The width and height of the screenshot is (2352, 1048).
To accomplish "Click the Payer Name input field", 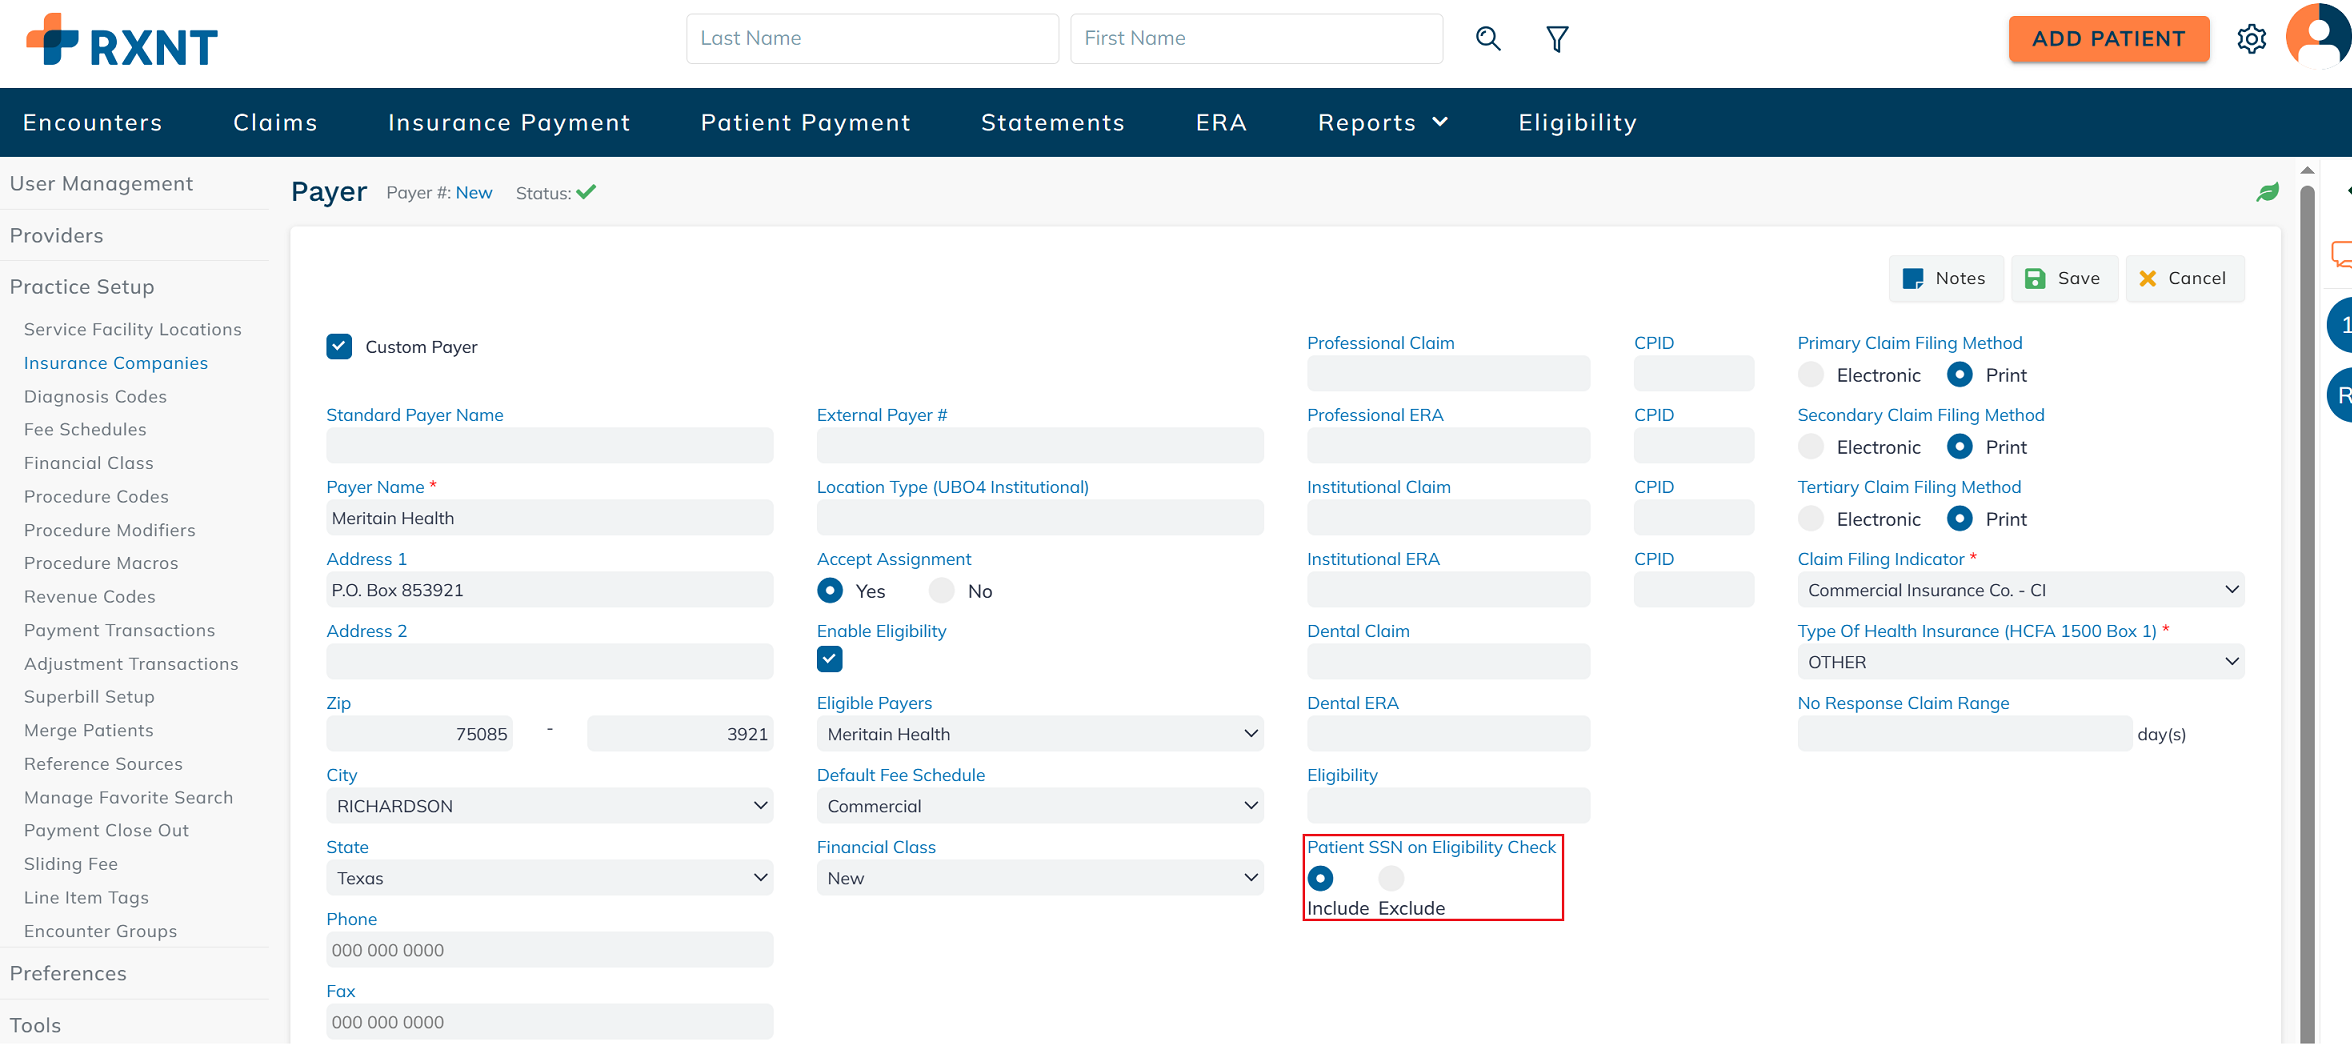I will 549,518.
